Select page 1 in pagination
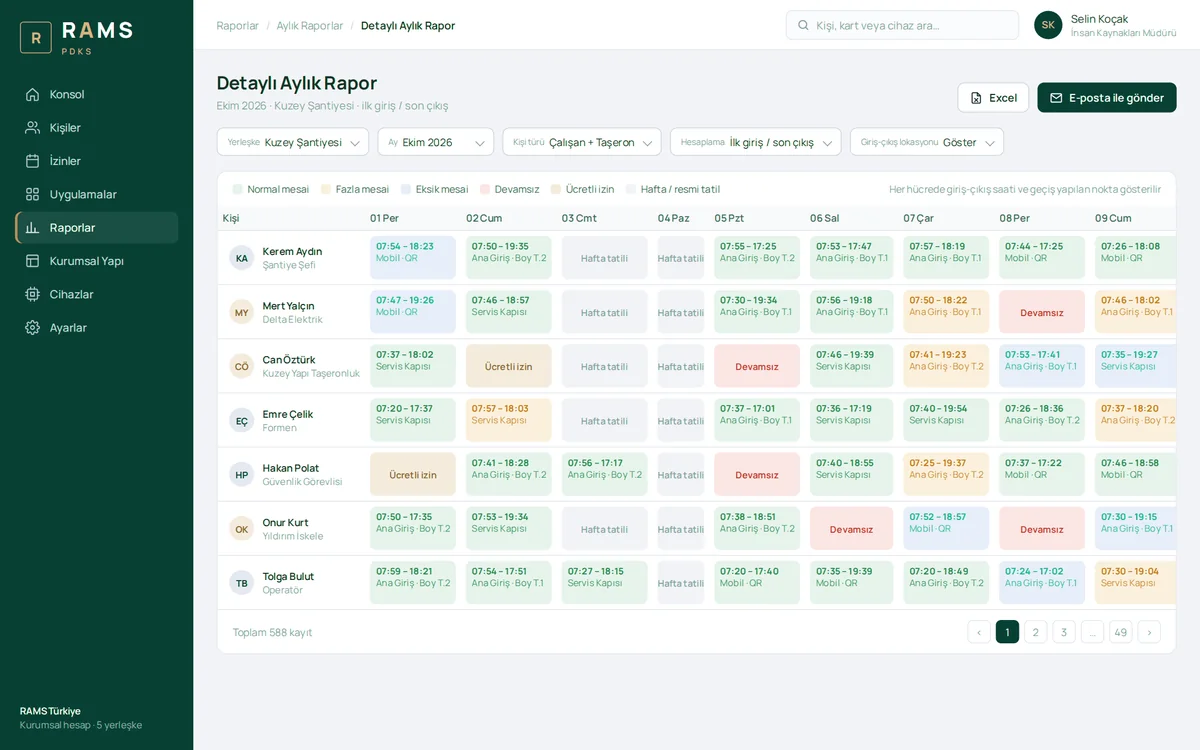The image size is (1200, 750). pos(1007,632)
